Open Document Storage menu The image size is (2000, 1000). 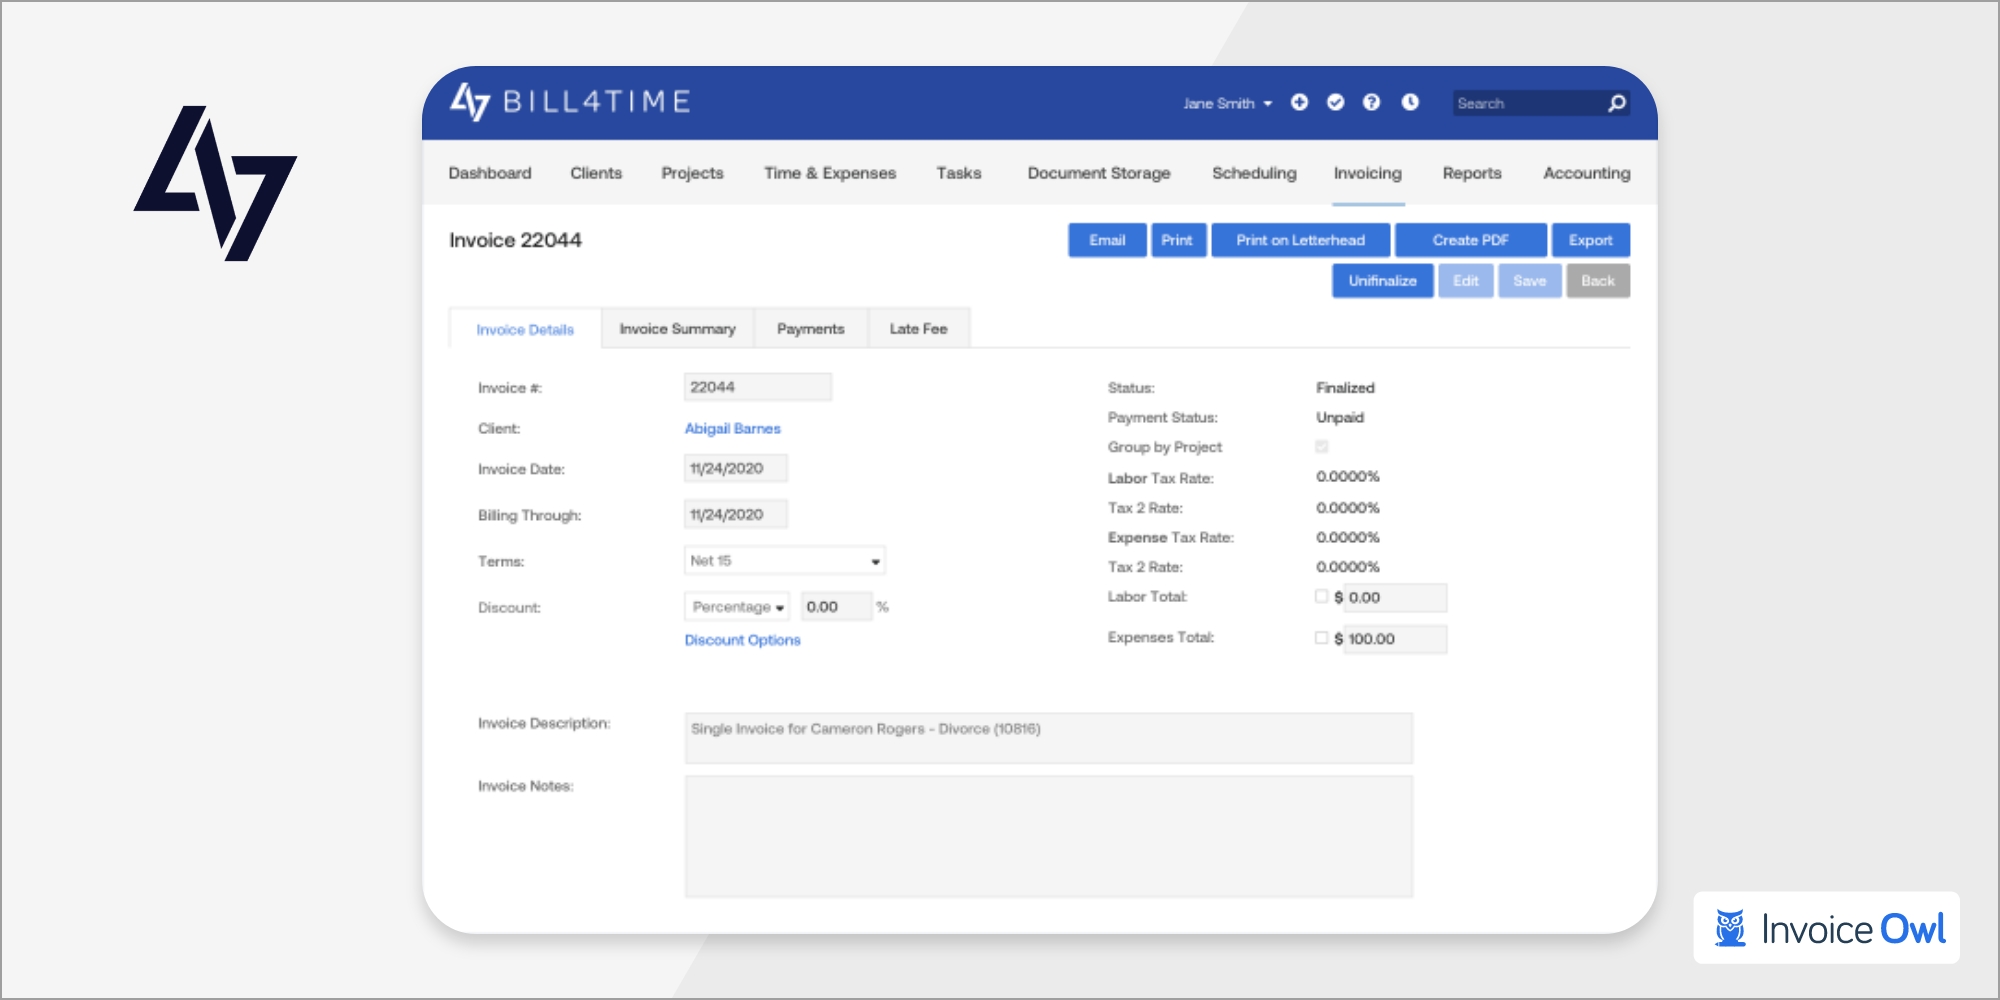(1099, 173)
